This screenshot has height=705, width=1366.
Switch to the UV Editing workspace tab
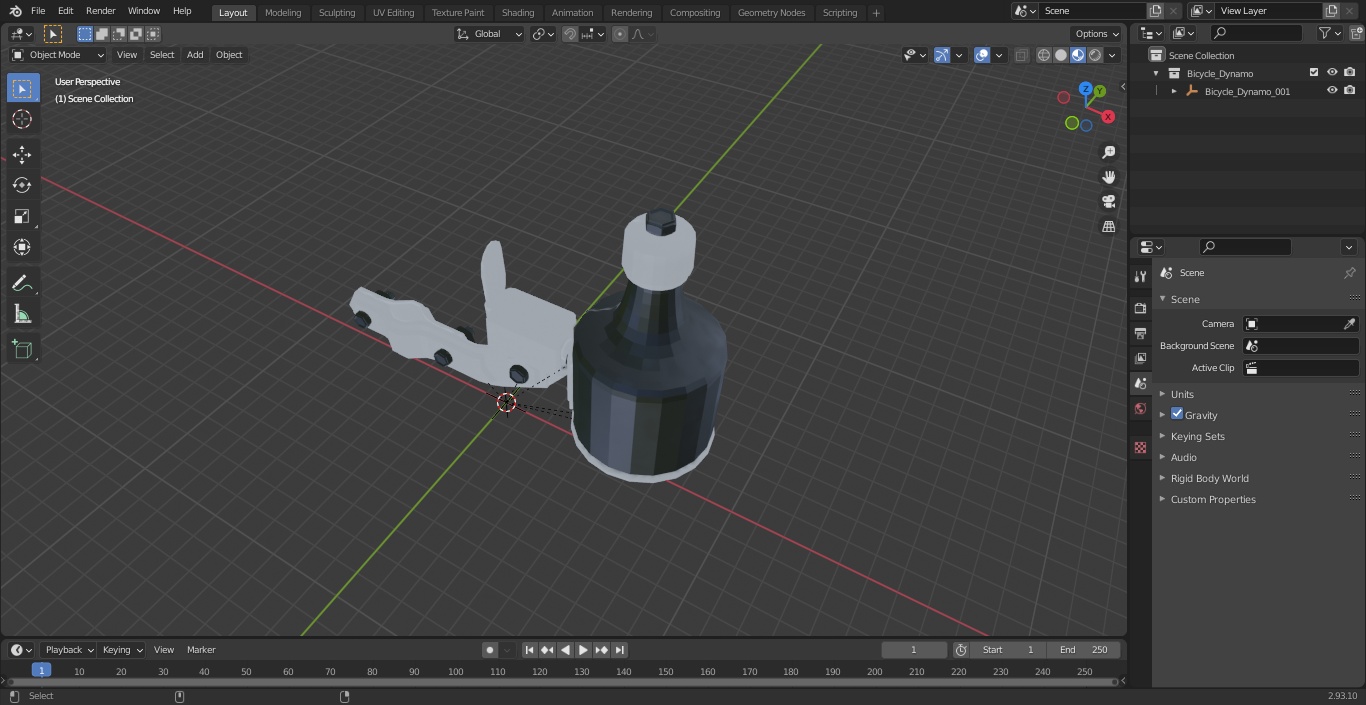click(x=393, y=13)
